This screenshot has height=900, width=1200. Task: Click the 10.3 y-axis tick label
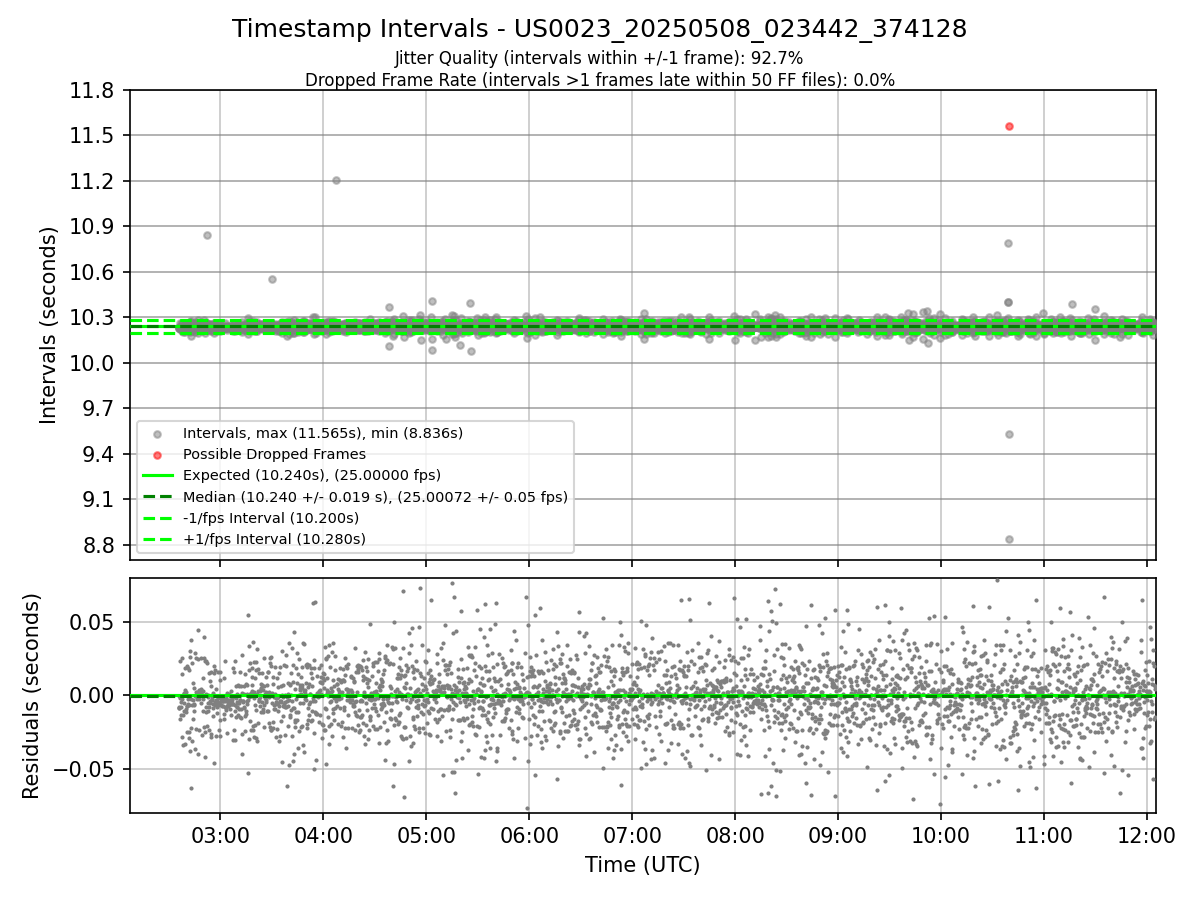coord(90,318)
